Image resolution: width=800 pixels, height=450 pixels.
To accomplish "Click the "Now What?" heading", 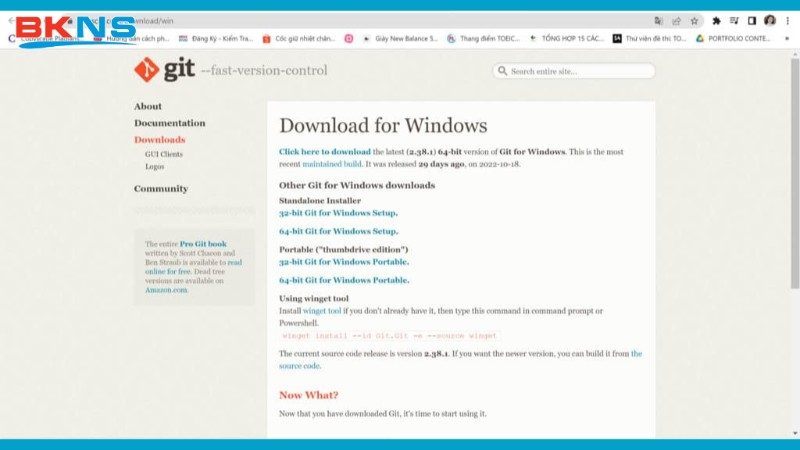I will (309, 395).
